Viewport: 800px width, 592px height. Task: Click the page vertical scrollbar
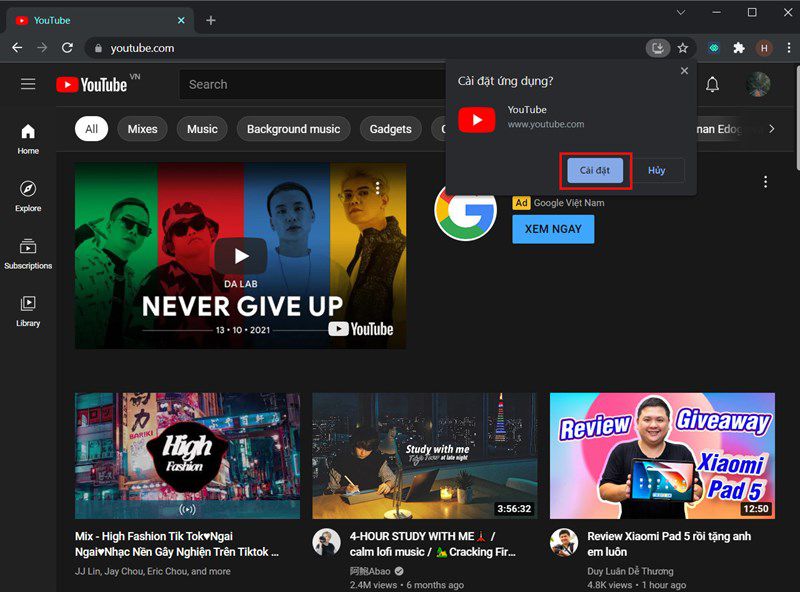coord(796,117)
